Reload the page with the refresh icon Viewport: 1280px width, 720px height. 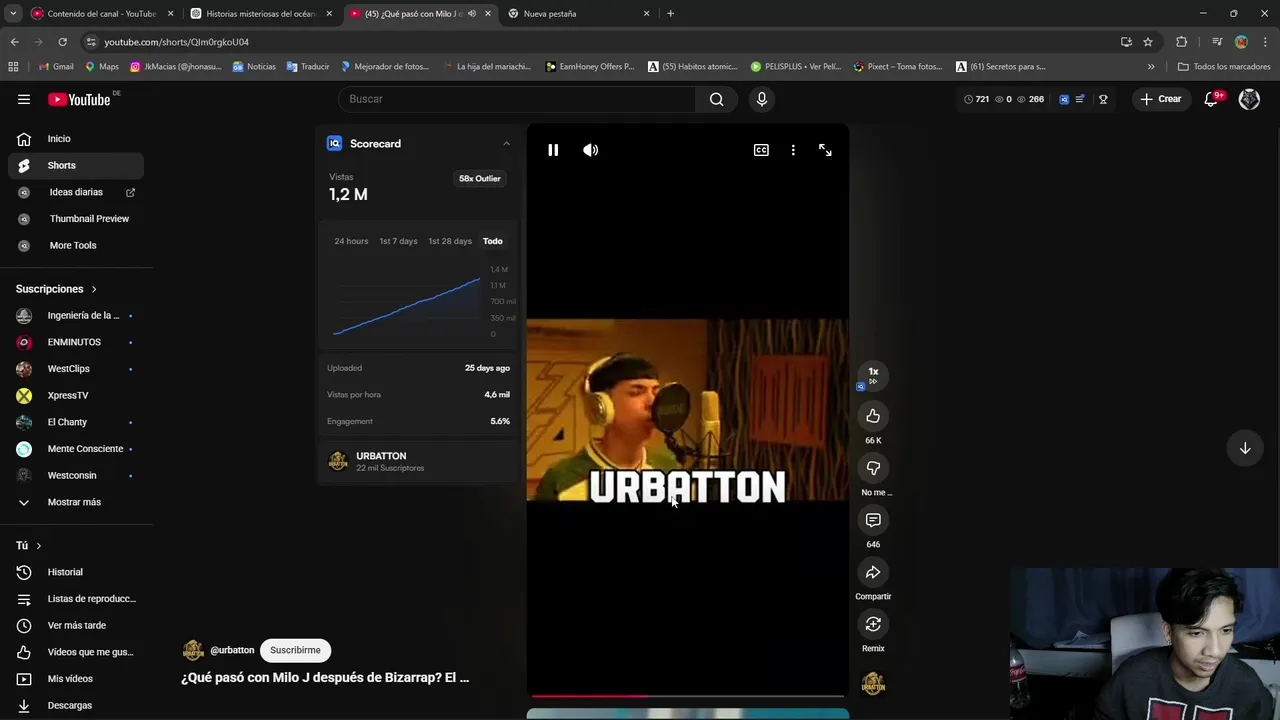(62, 42)
